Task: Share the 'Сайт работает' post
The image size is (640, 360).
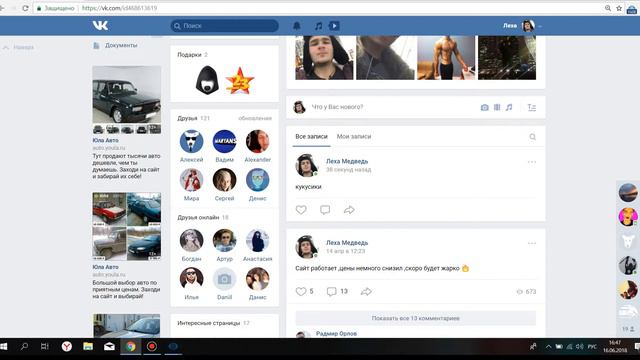Action: coord(366,291)
